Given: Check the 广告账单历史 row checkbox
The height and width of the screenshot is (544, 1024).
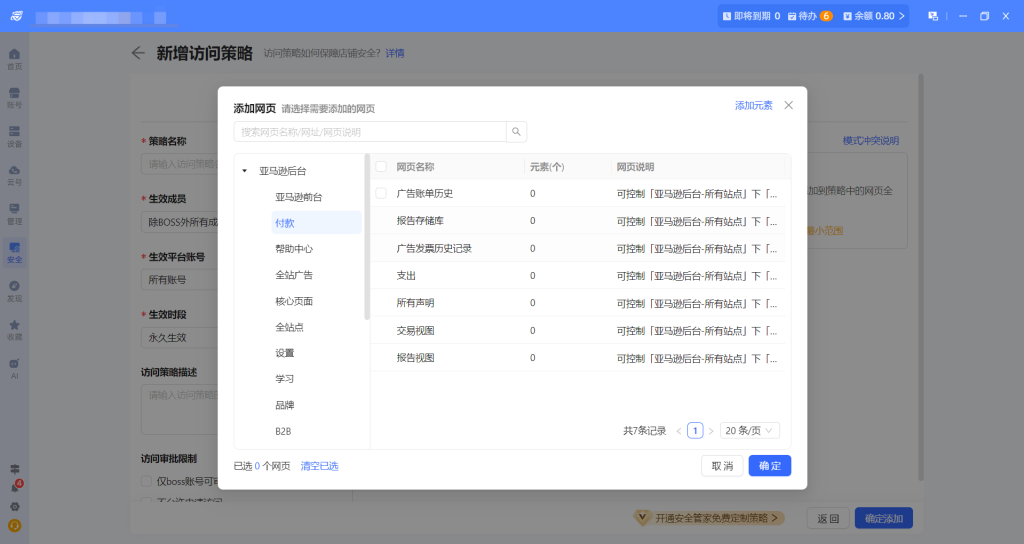Looking at the screenshot, I should tap(381, 193).
